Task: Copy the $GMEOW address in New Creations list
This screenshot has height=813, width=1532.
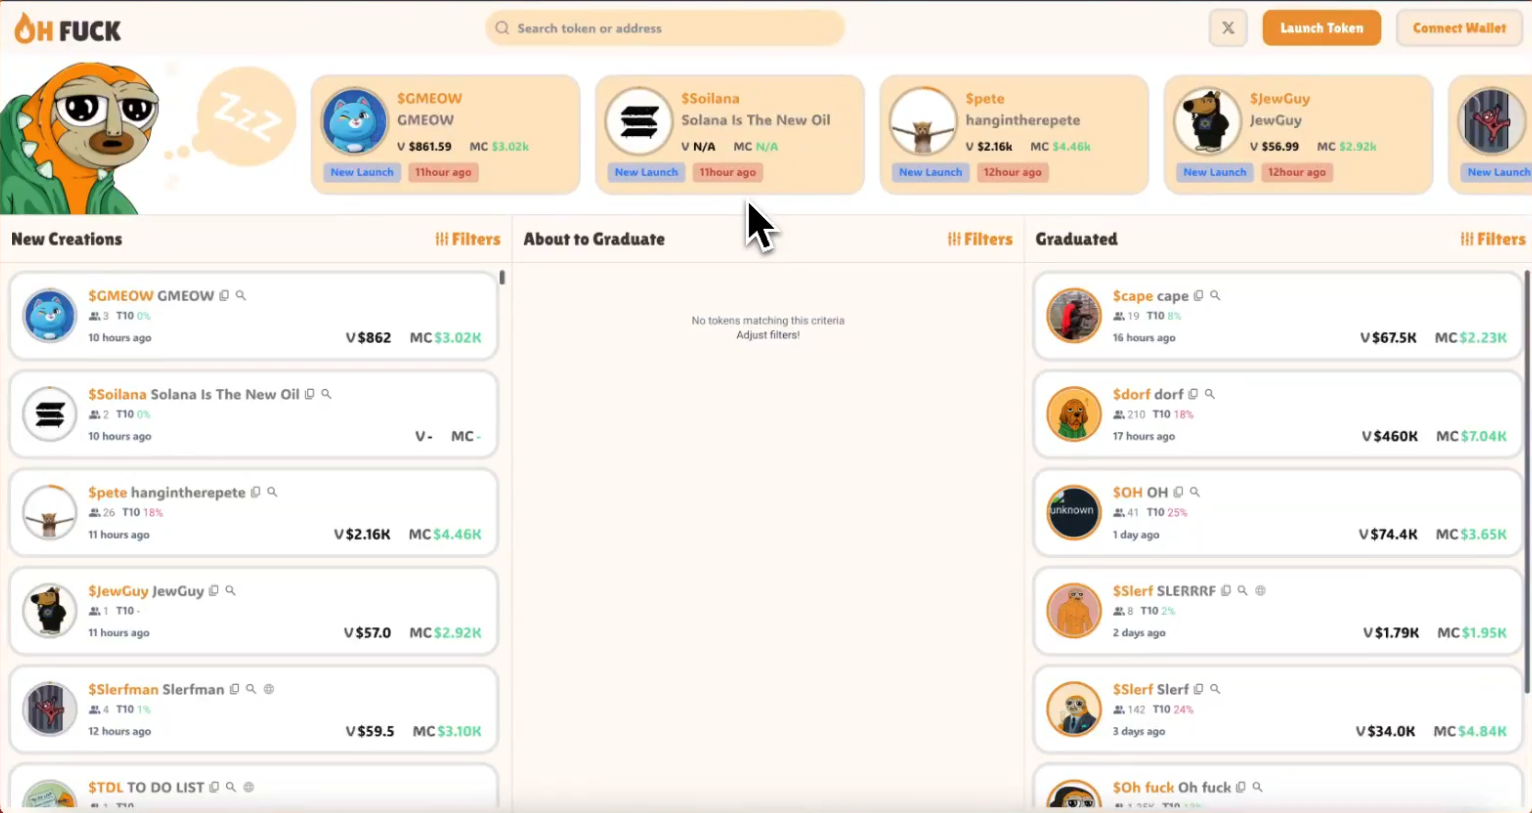Action: (x=224, y=296)
